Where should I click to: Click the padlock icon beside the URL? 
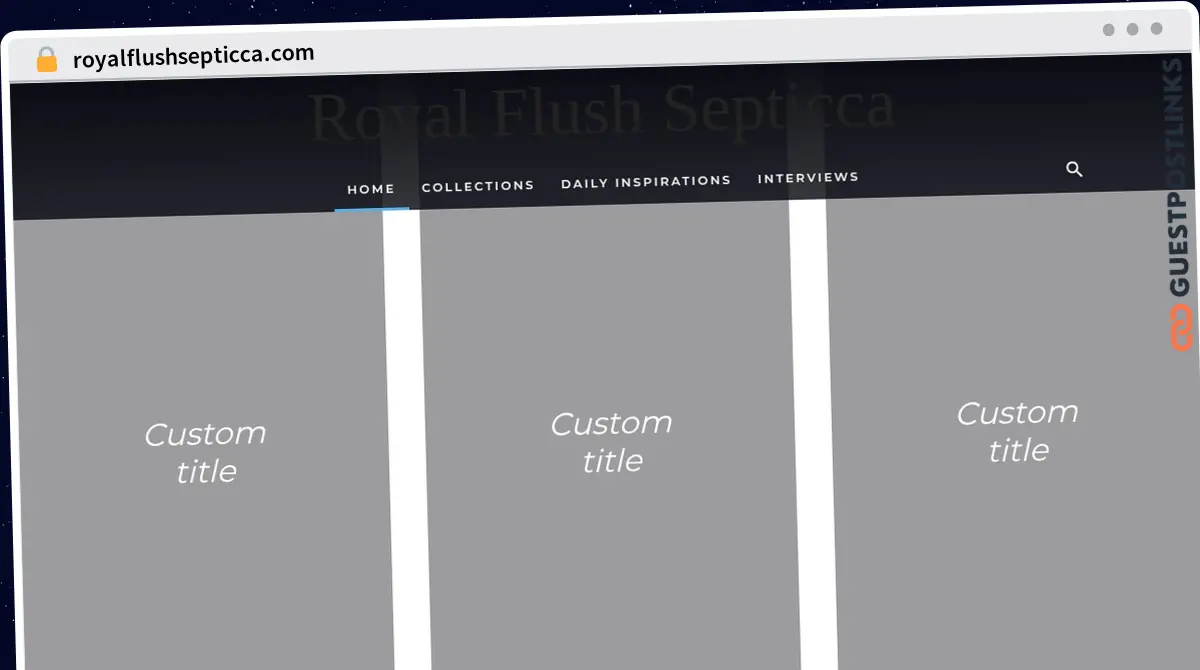coord(46,60)
